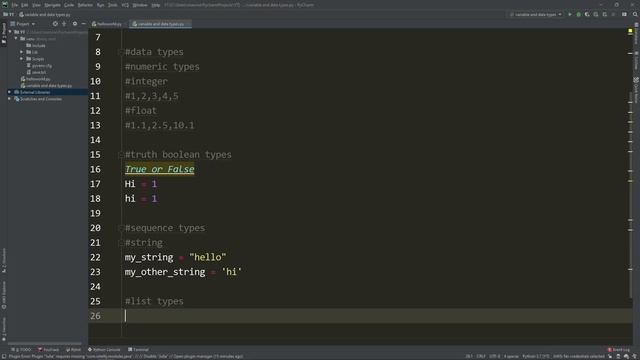Open the File menu
This screenshot has height=360, width=640.
click(15, 5)
